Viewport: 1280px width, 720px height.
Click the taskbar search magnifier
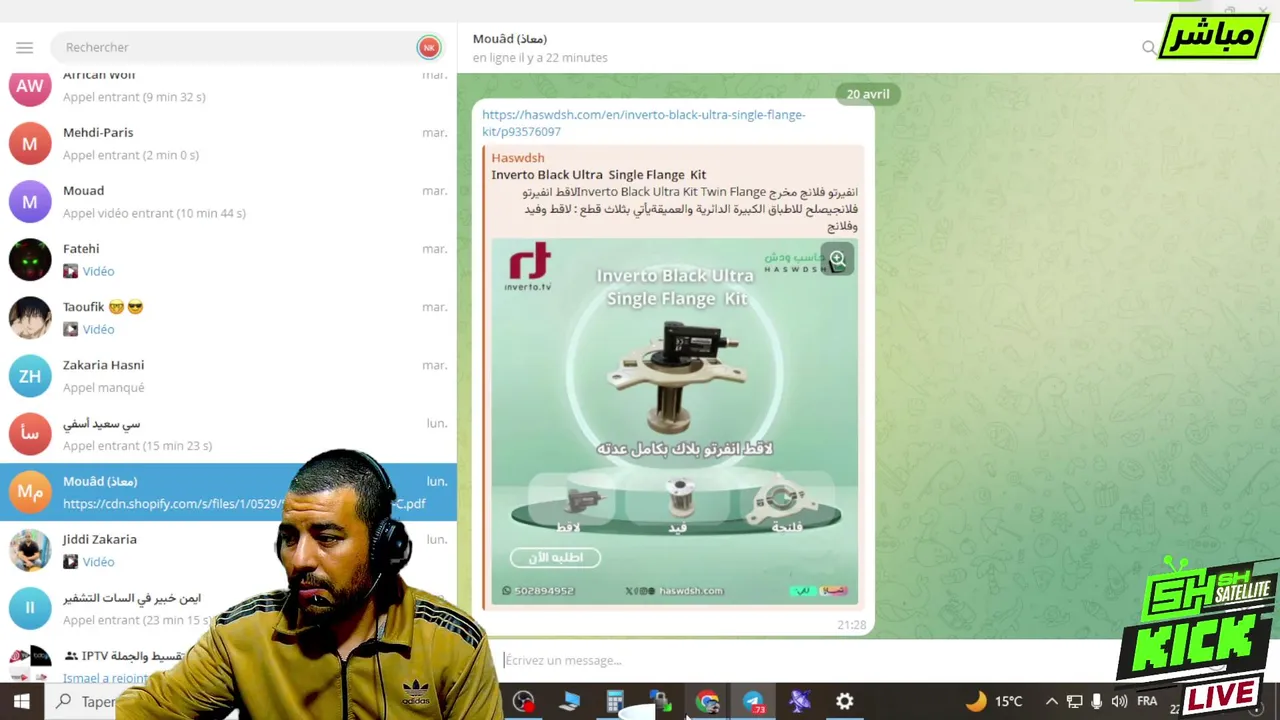63,701
